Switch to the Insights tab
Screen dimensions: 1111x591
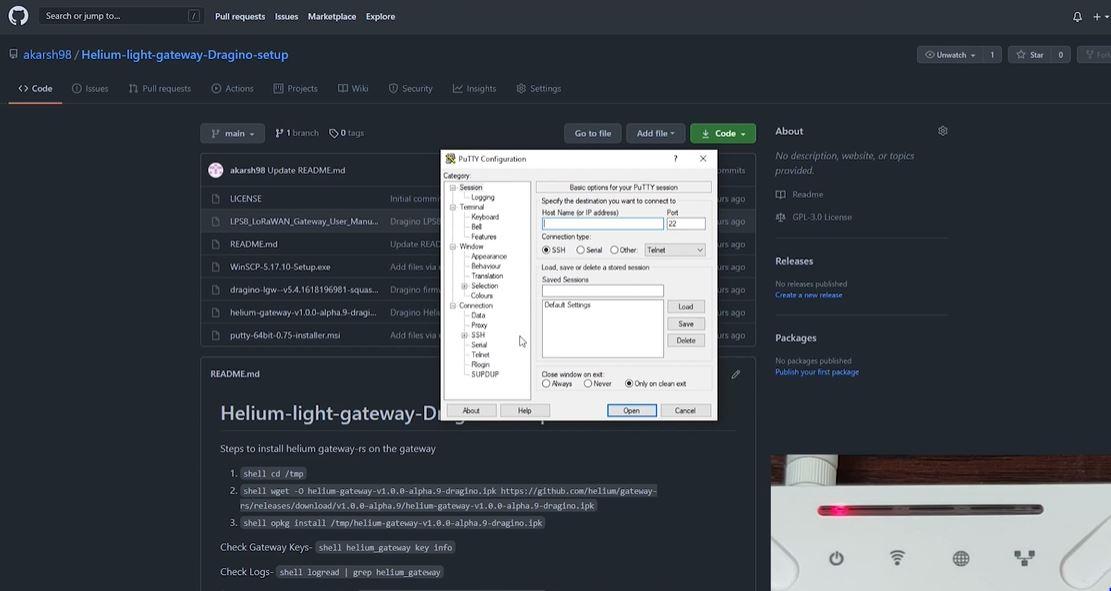tap(474, 89)
